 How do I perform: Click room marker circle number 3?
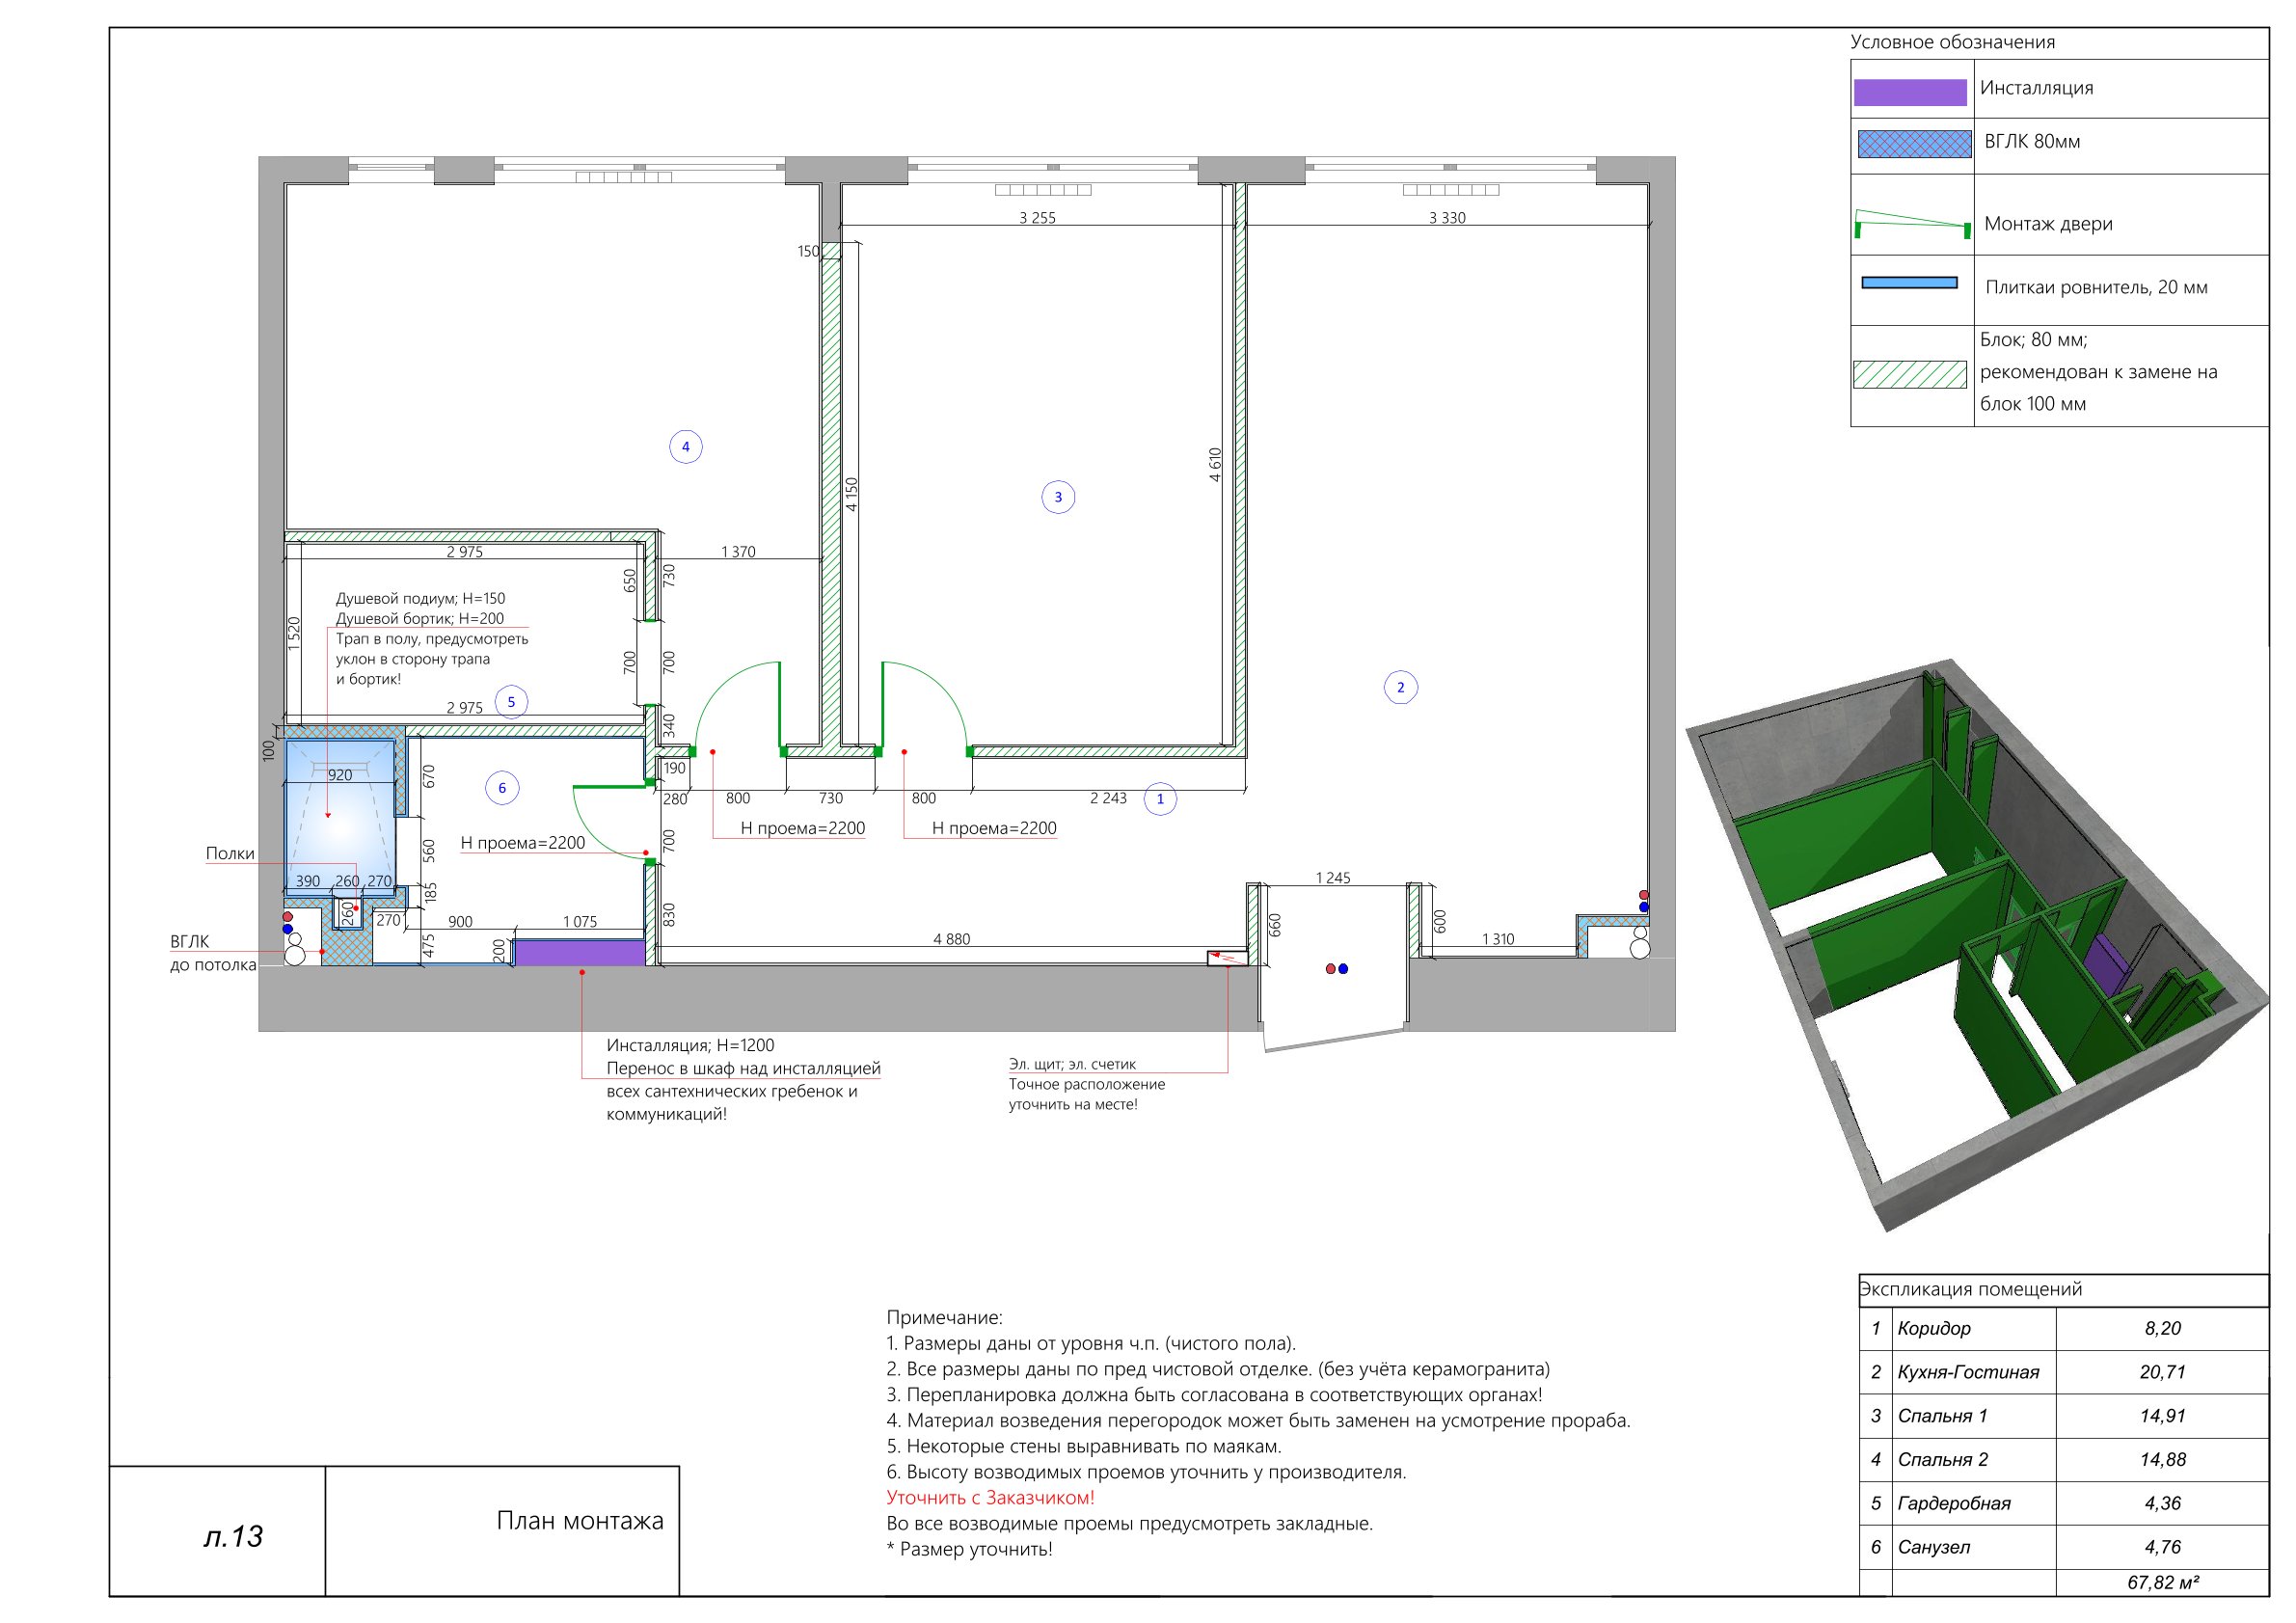(x=1058, y=497)
